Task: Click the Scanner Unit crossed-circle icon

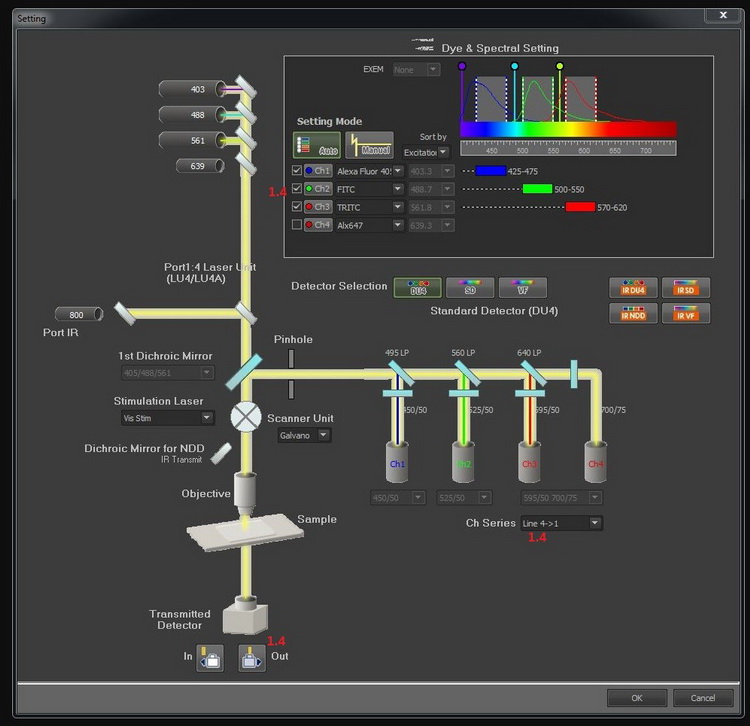Action: coord(246,417)
